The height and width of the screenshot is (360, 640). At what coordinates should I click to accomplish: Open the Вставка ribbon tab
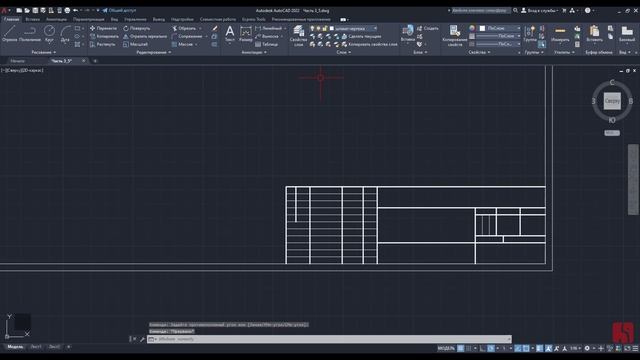(33, 19)
